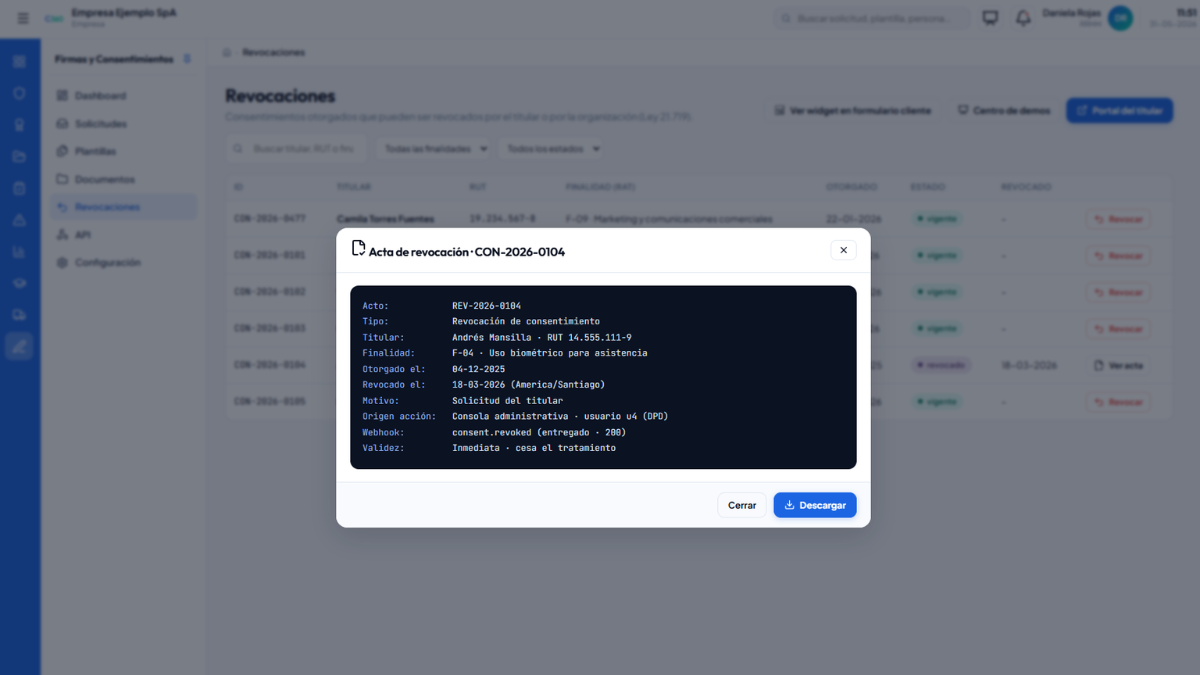Close the revocation act dialog with X

pyautogui.click(x=843, y=250)
